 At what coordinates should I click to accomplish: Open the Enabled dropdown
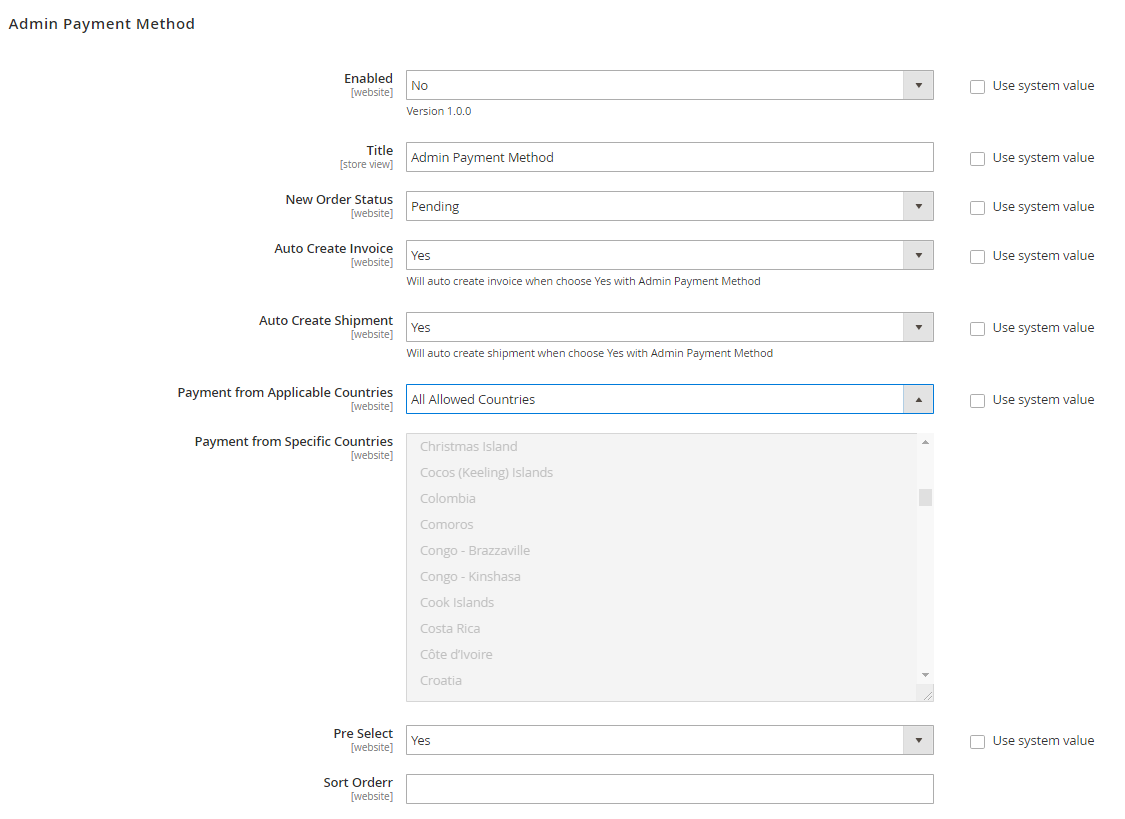pyautogui.click(x=669, y=86)
